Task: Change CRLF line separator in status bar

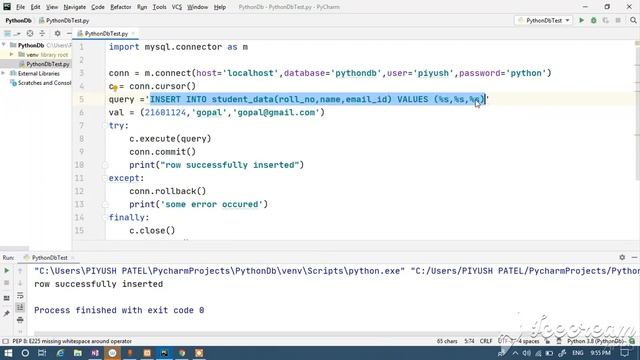Action: (486, 341)
